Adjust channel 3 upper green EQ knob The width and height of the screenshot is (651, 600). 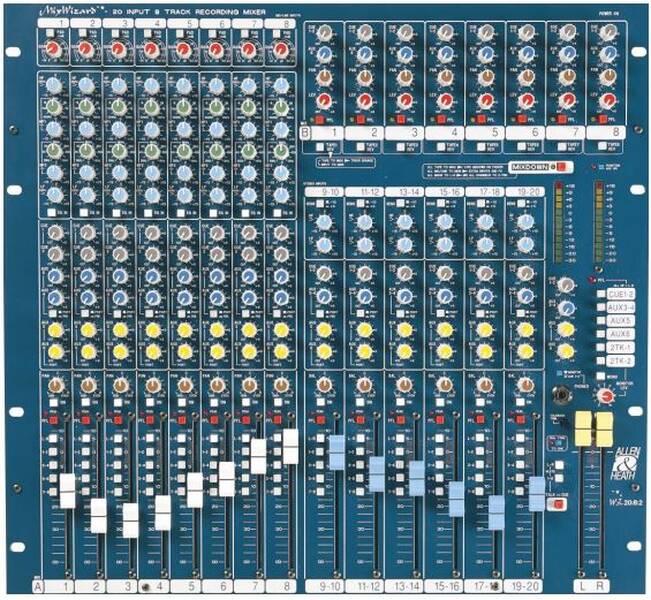[x=119, y=107]
